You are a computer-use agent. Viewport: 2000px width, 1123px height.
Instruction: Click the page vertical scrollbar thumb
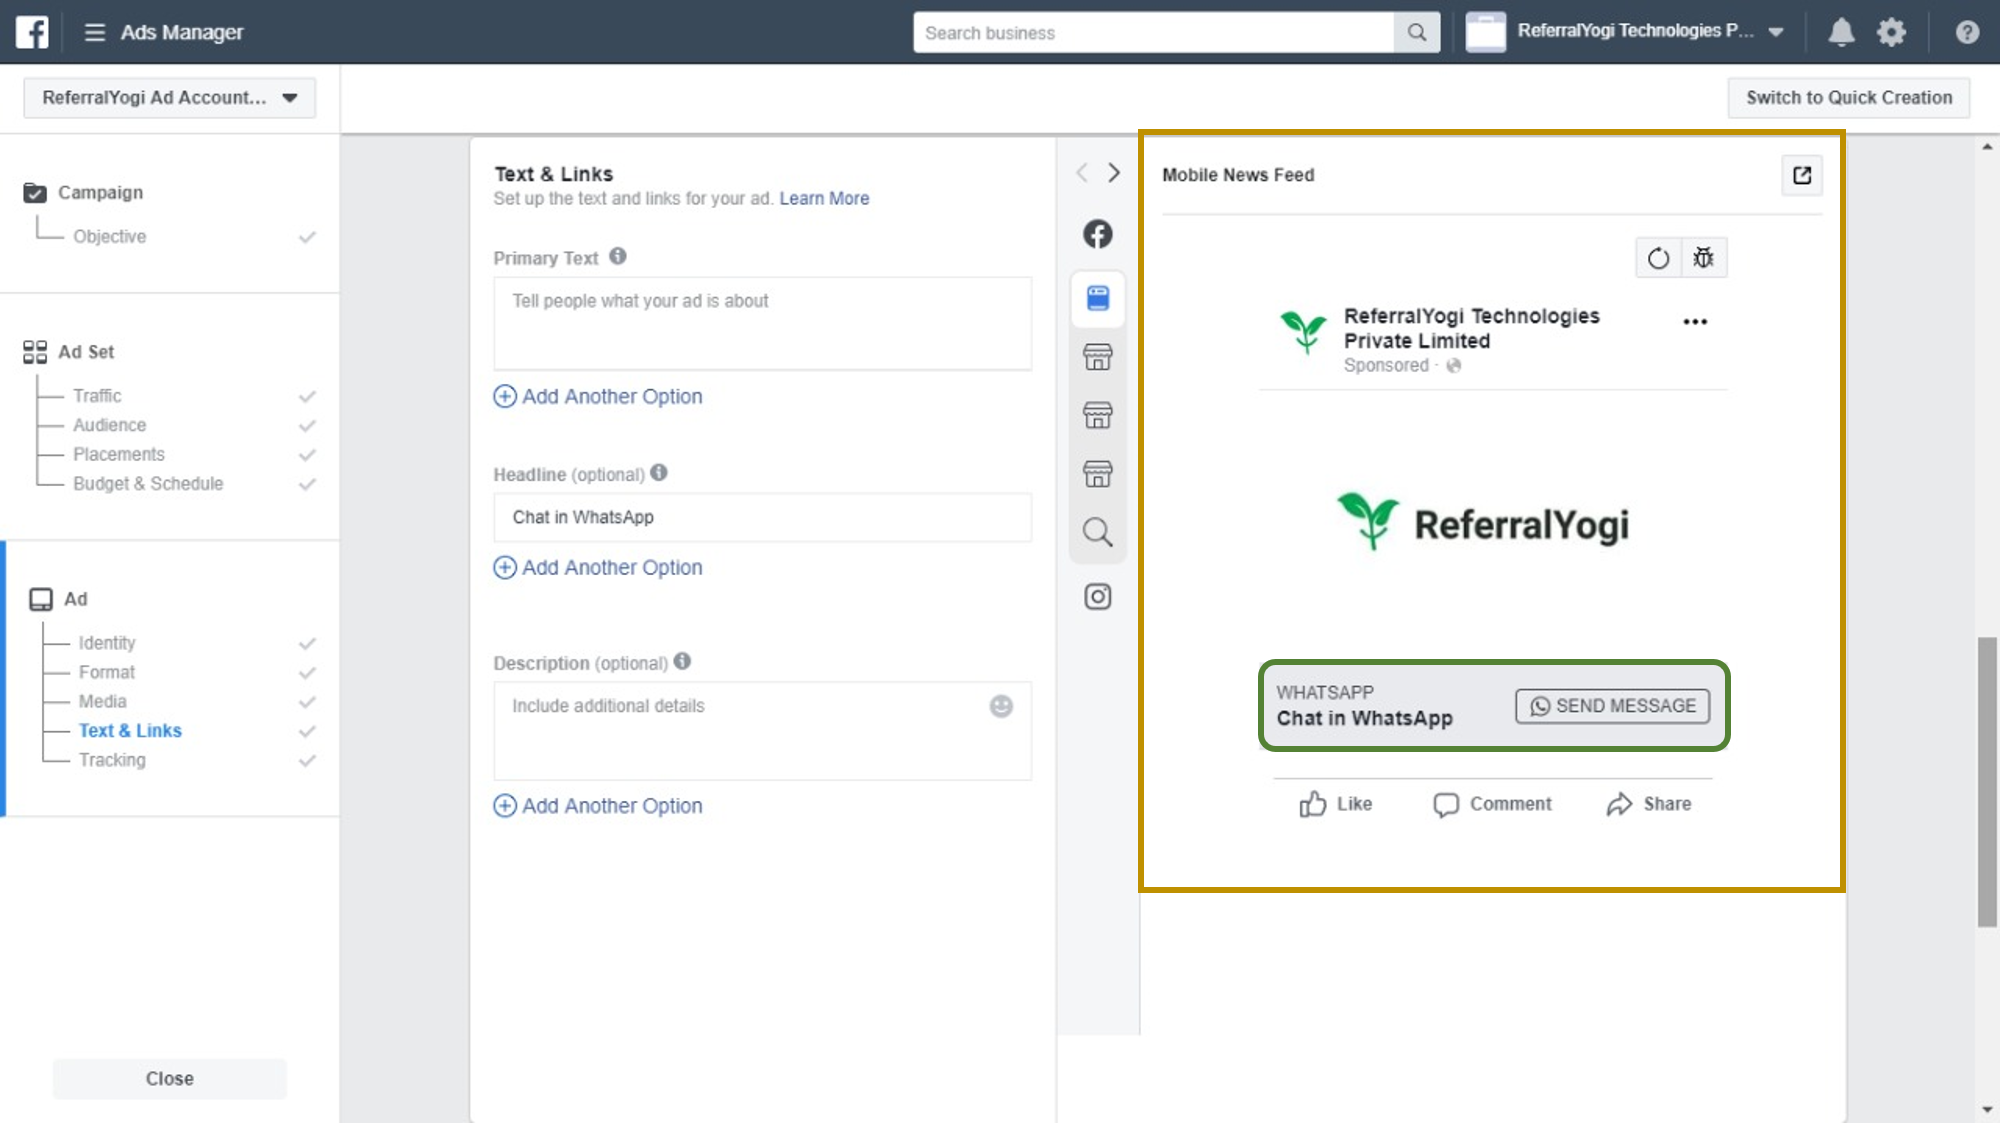coord(1987,782)
